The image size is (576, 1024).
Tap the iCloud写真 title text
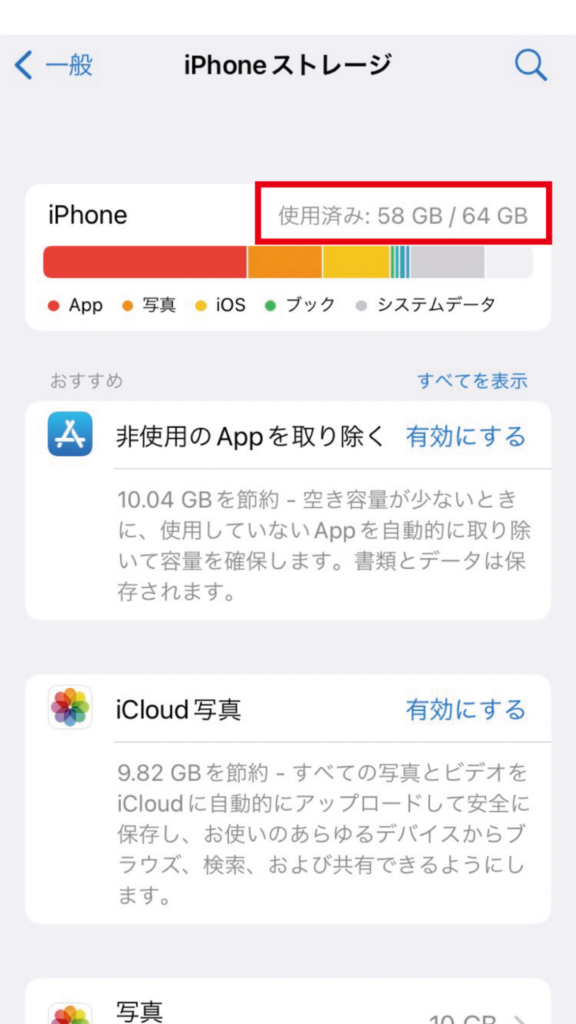(179, 710)
